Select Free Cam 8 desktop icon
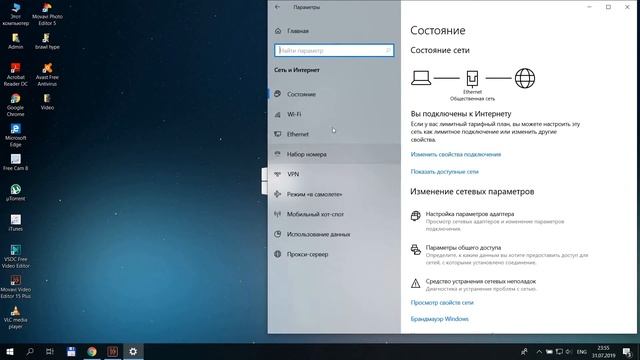 [x=16, y=162]
